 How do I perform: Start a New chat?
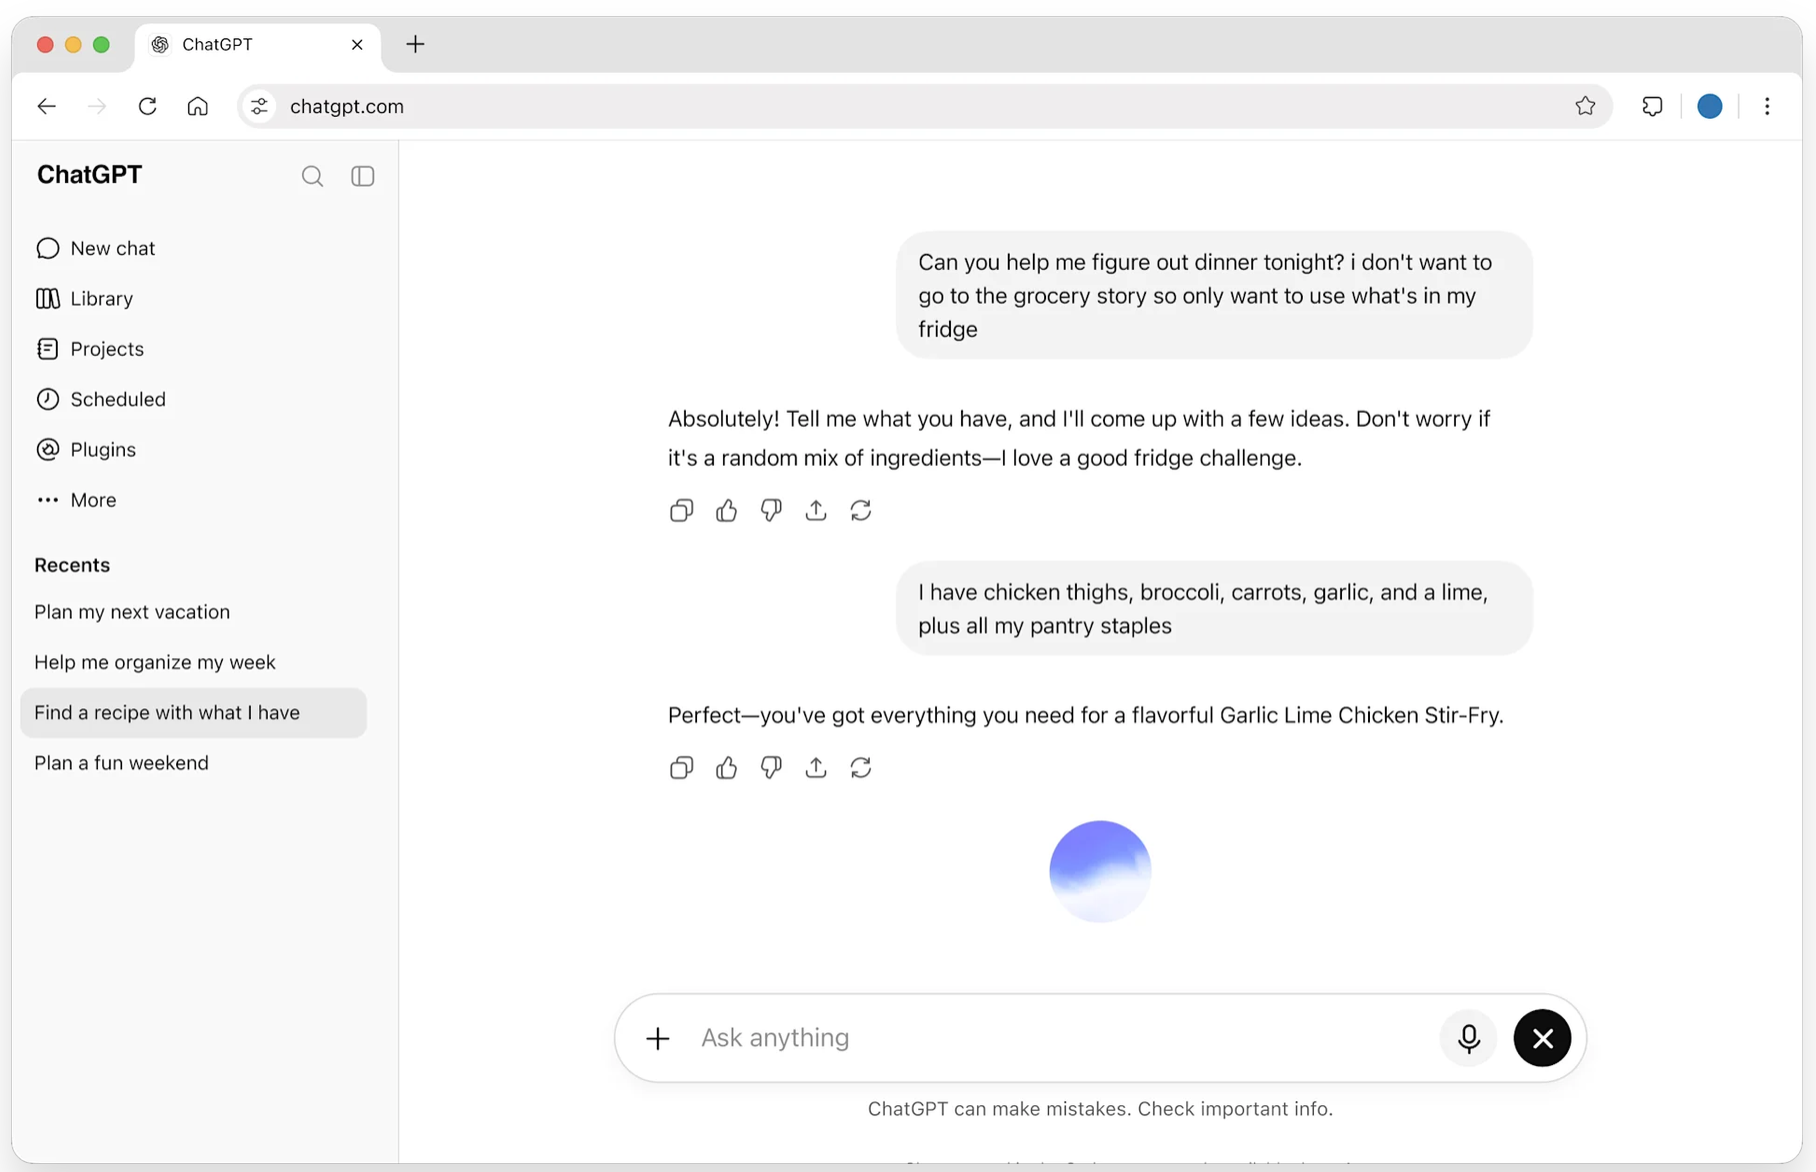(96, 248)
